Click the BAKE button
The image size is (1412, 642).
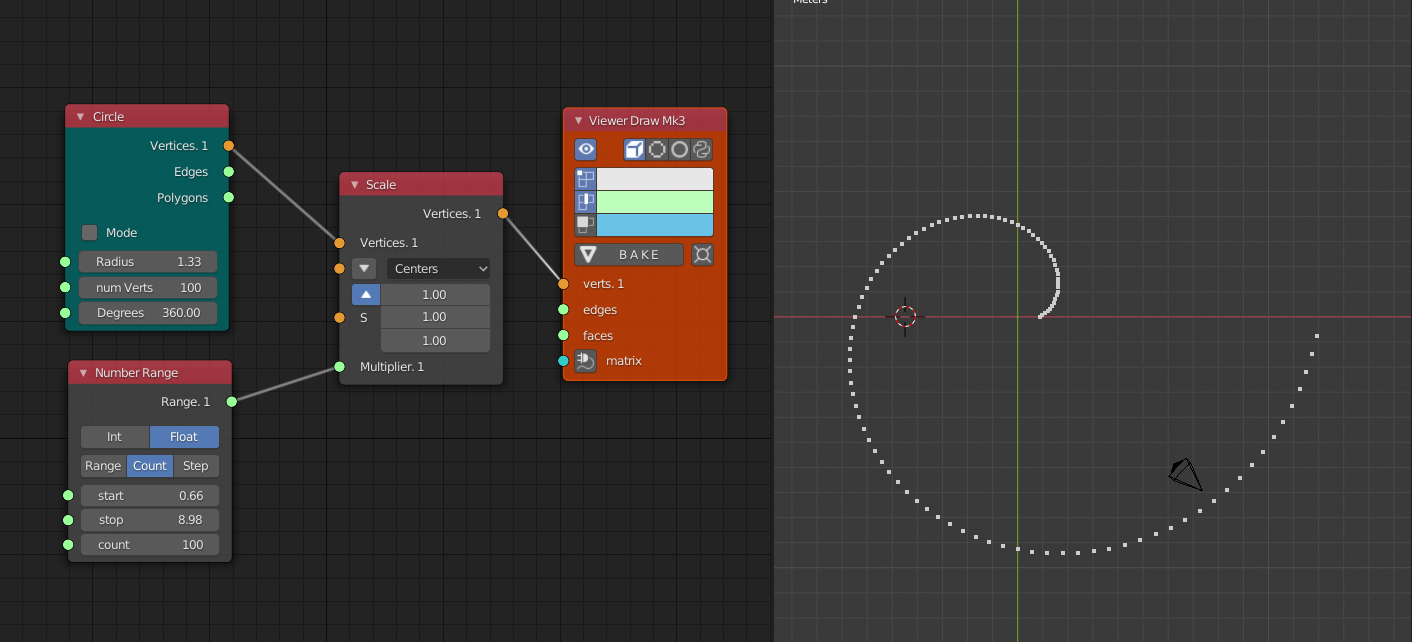[x=629, y=254]
